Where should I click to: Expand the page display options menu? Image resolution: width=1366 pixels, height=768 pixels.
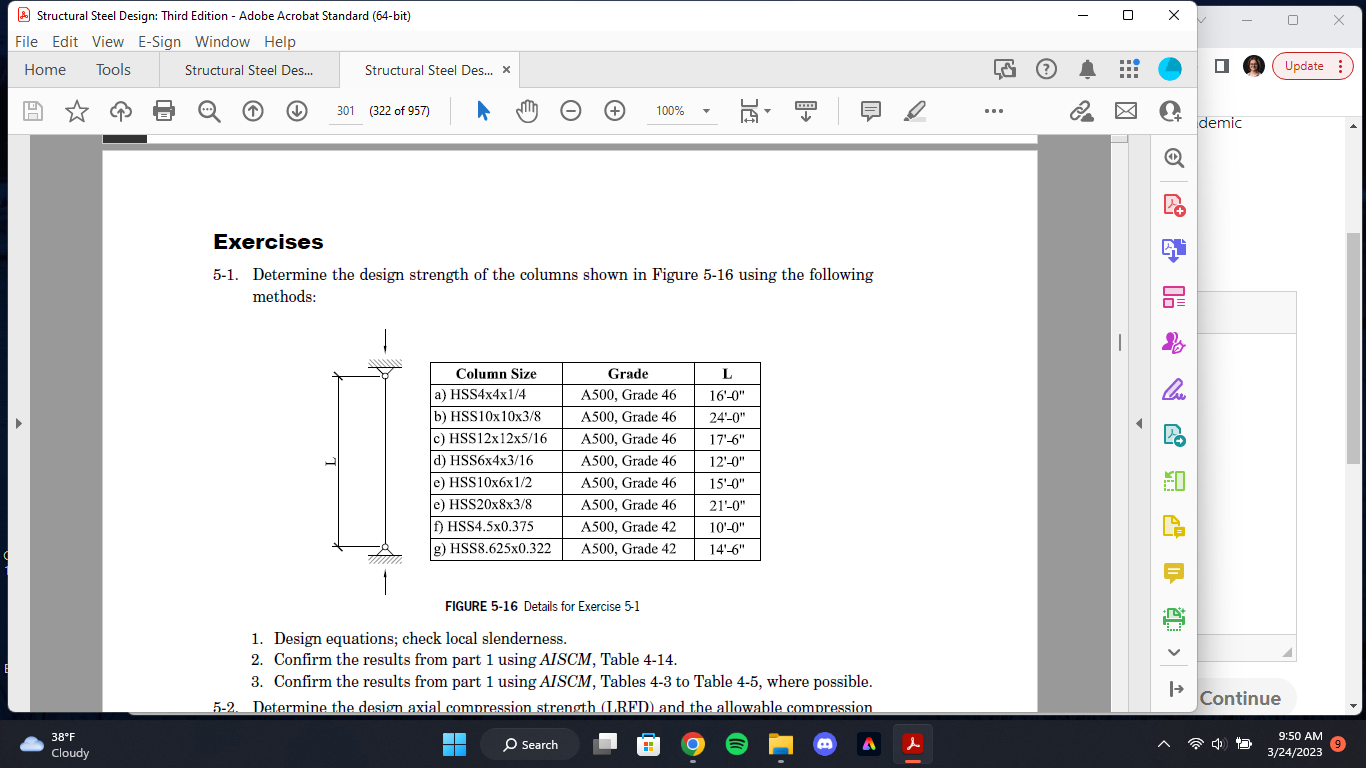[x=768, y=111]
